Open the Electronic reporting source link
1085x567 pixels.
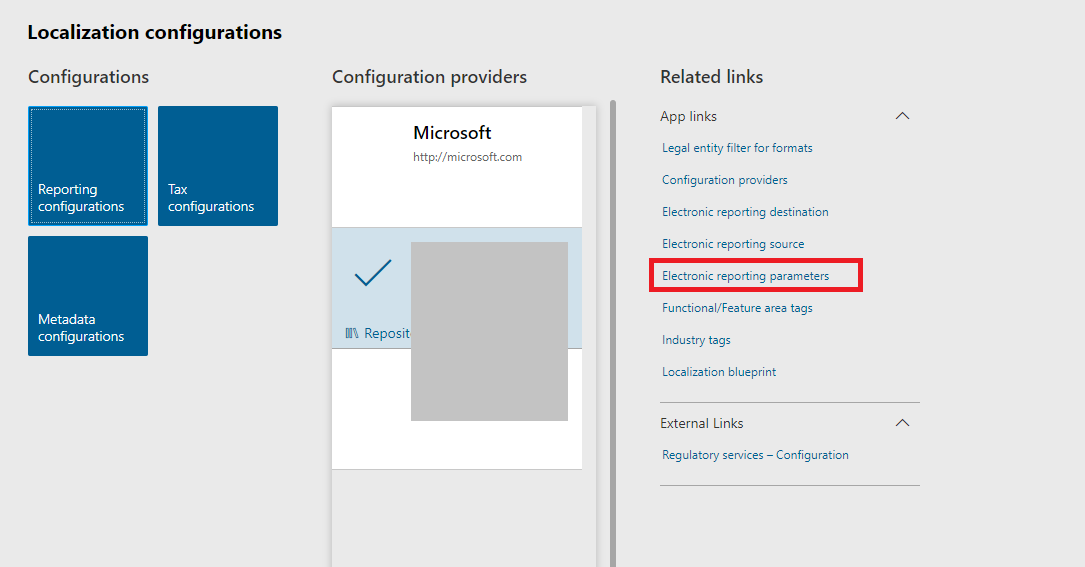click(x=733, y=244)
